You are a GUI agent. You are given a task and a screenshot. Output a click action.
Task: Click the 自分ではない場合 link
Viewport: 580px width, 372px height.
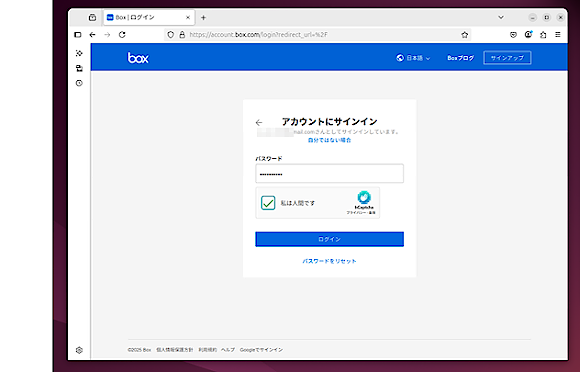(330, 140)
